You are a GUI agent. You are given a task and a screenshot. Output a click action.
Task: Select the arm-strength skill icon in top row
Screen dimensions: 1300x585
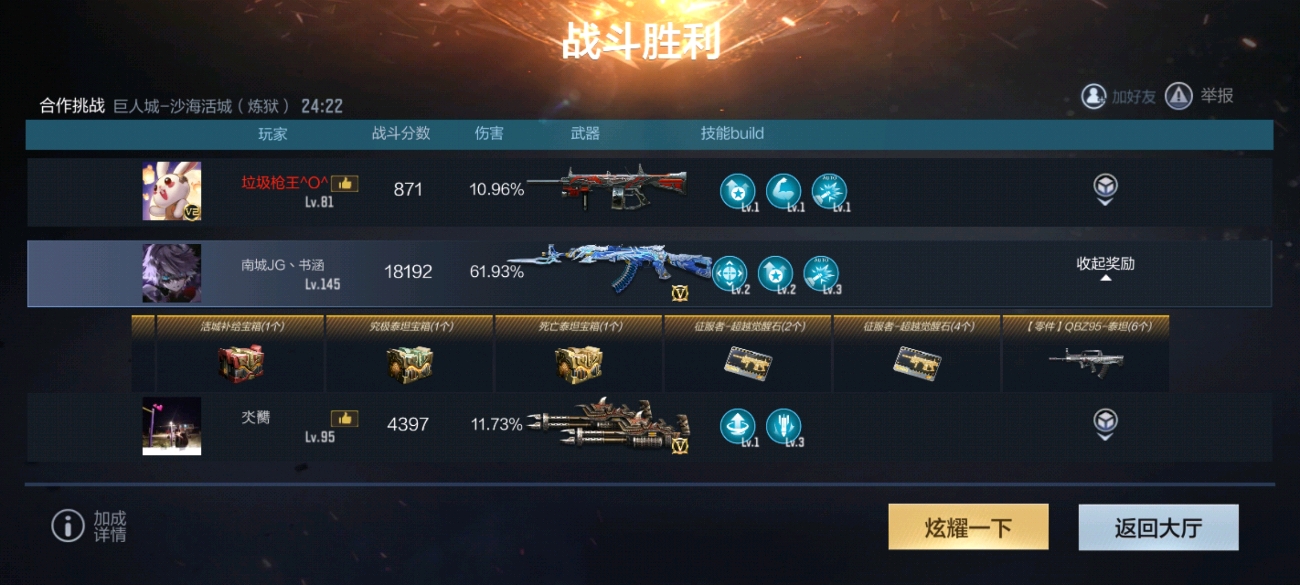click(783, 192)
